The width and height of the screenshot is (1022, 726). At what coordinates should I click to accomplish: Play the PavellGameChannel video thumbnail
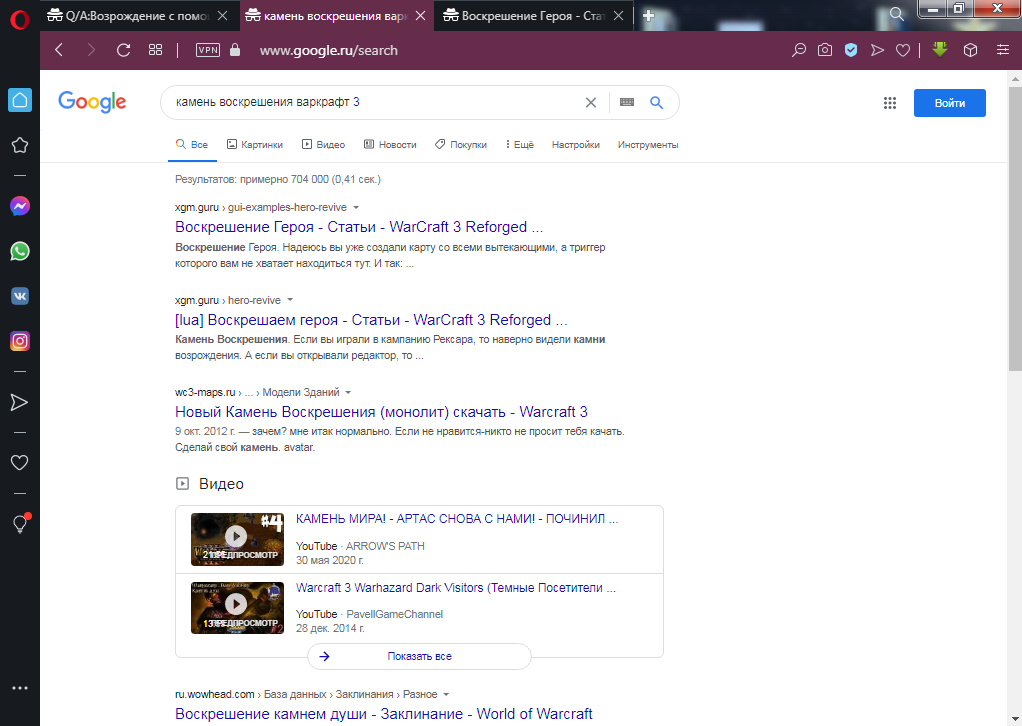(x=237, y=607)
